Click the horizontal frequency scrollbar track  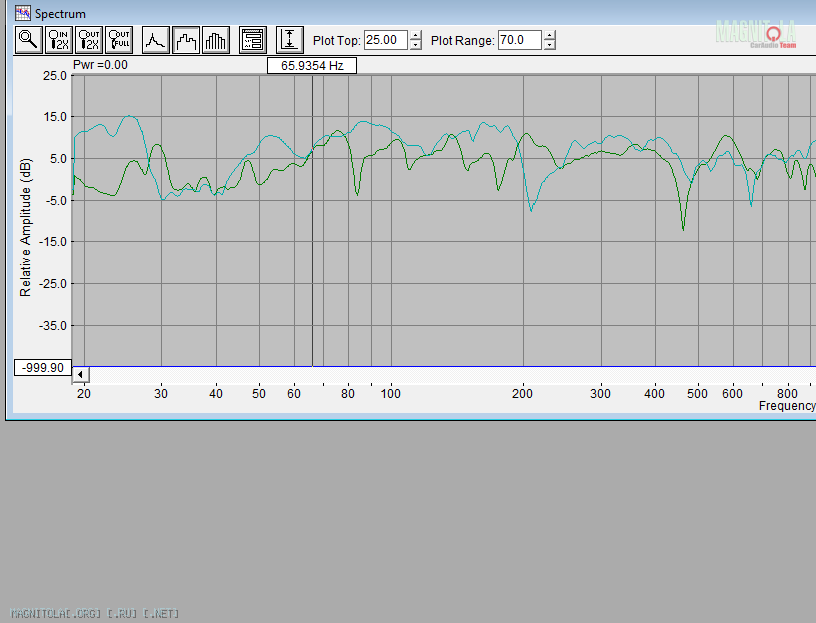coord(452,375)
